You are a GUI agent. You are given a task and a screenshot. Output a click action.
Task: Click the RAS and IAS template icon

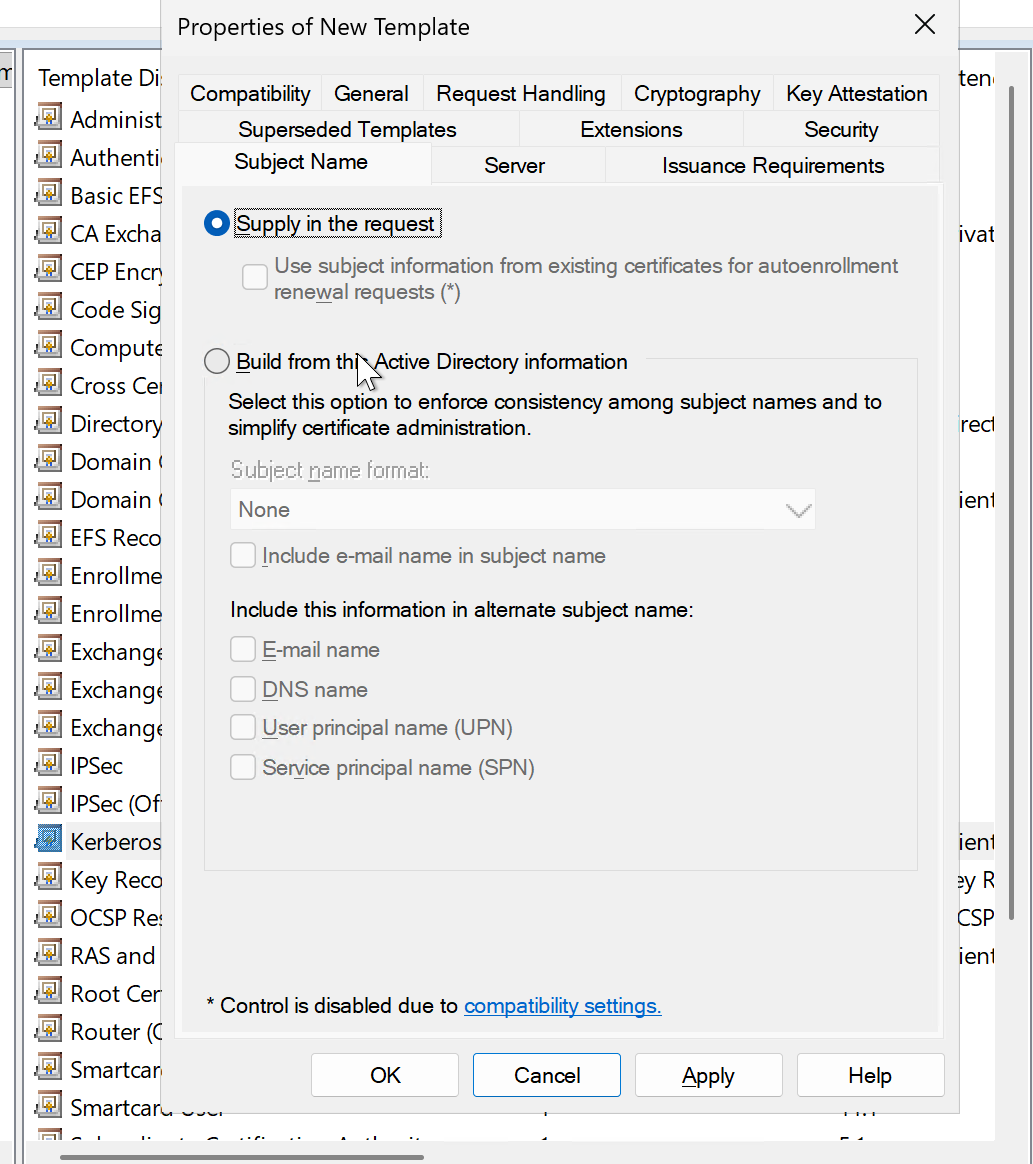48,955
